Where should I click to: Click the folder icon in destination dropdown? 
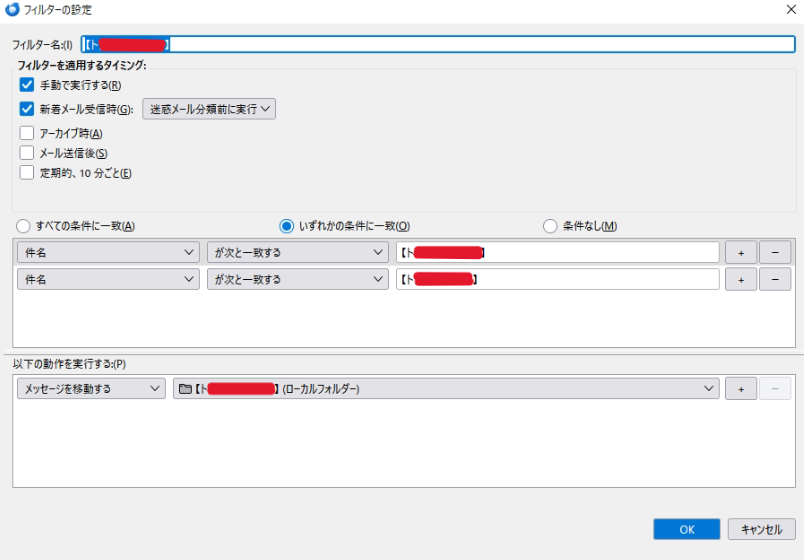tap(184, 389)
